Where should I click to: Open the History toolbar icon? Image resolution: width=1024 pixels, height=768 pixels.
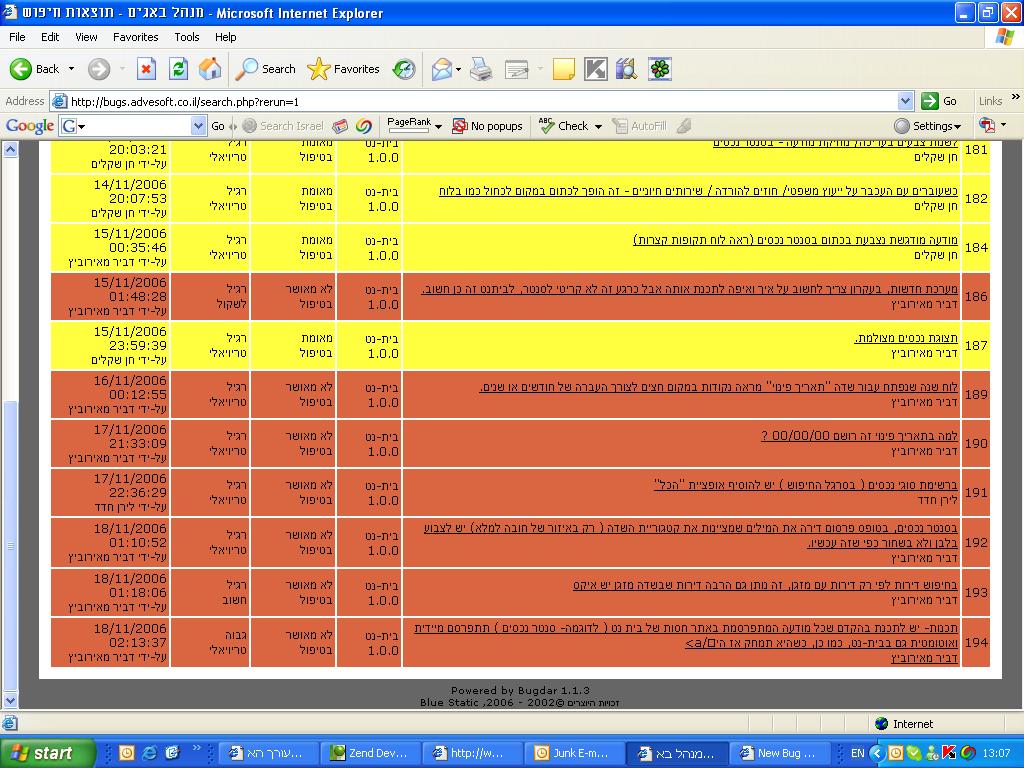404,69
